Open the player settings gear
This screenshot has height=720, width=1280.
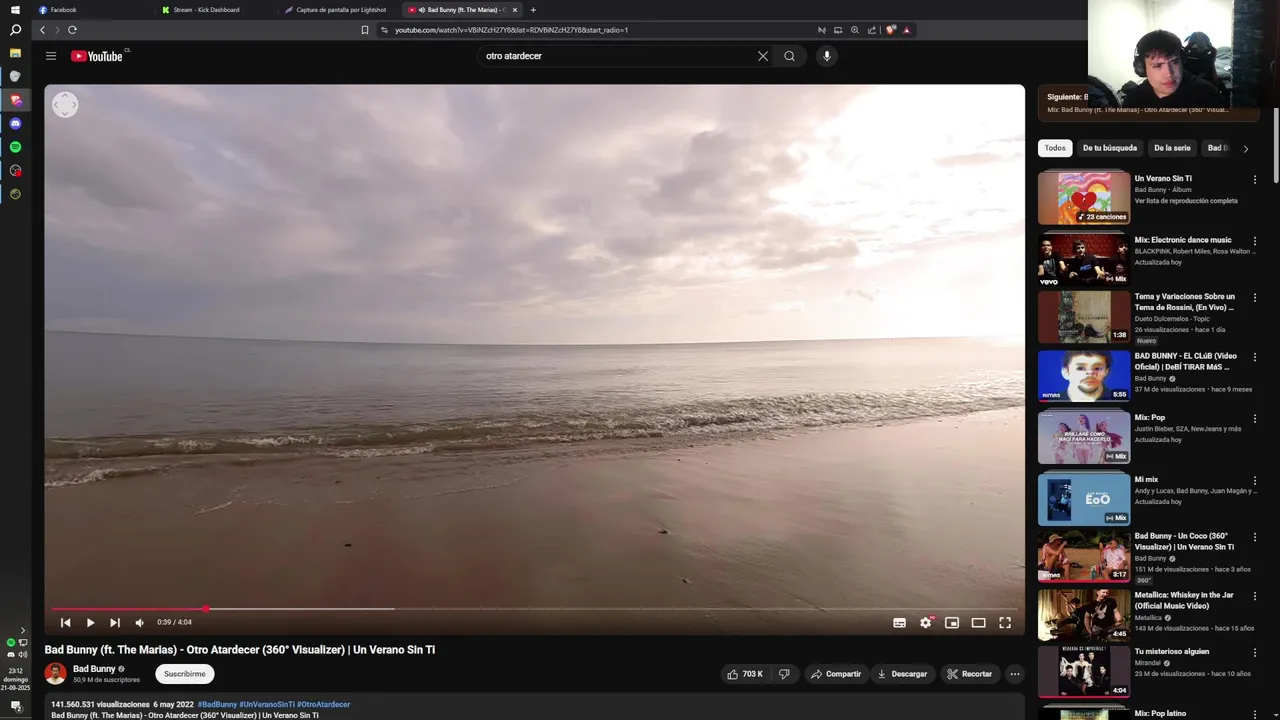[x=926, y=622]
